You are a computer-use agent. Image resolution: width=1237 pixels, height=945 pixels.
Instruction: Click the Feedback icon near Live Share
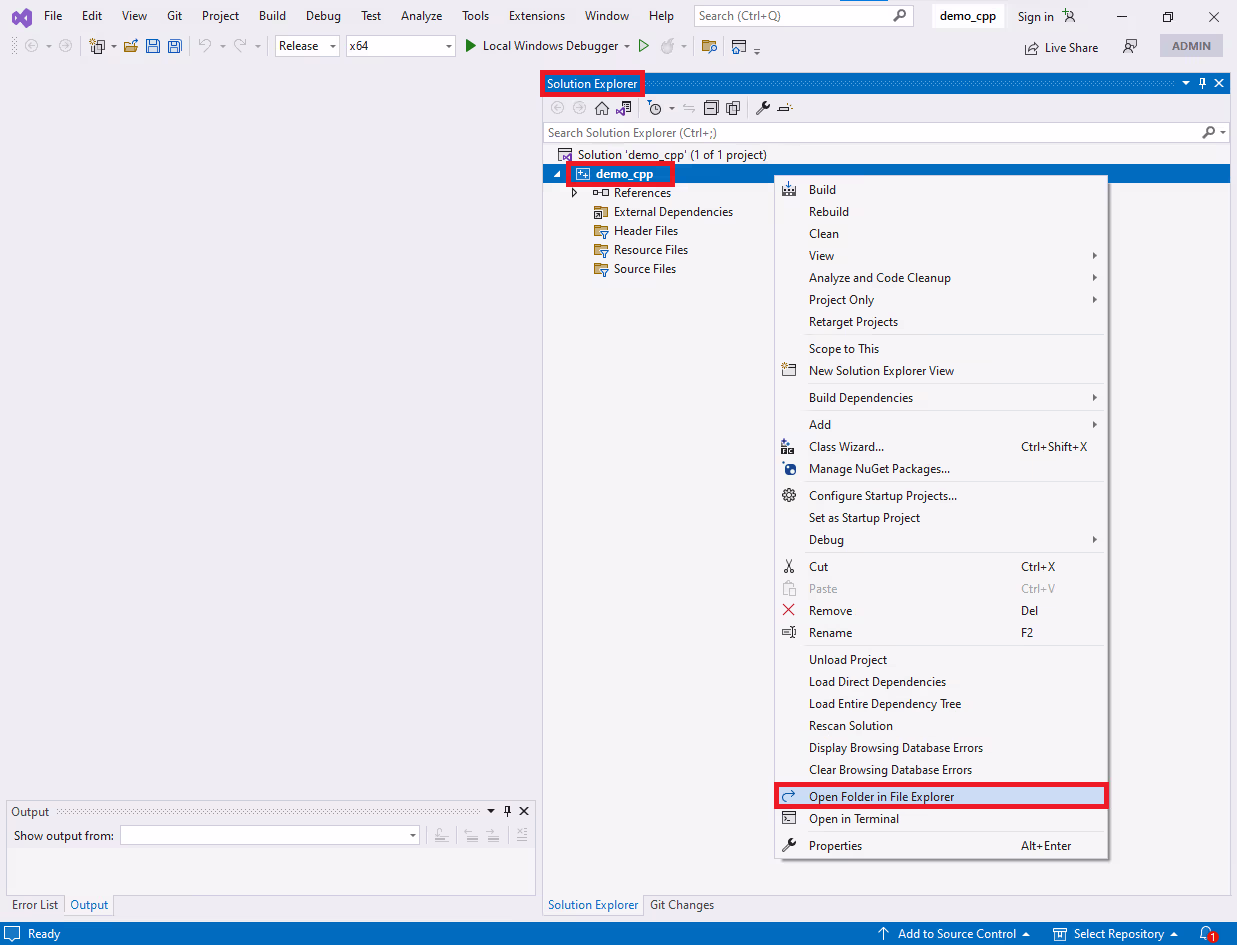click(1130, 47)
